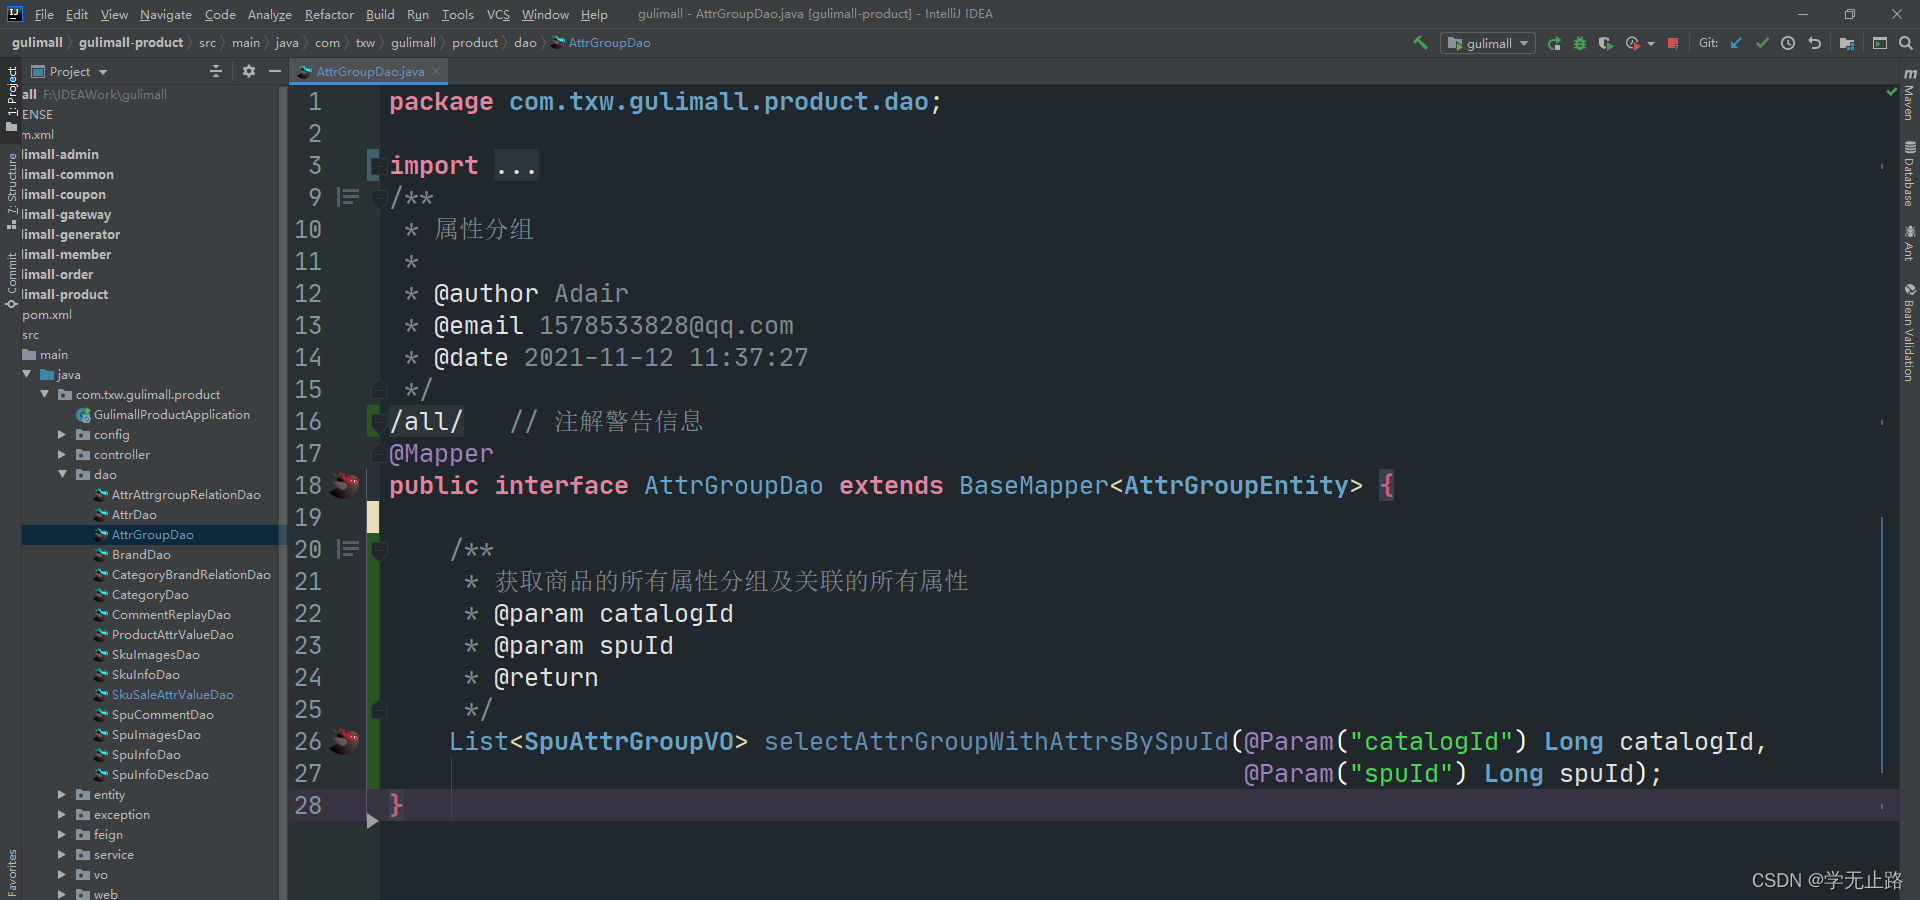Fold method Javadoc comment at line 20
Viewport: 1920px width, 900px height.
point(379,549)
